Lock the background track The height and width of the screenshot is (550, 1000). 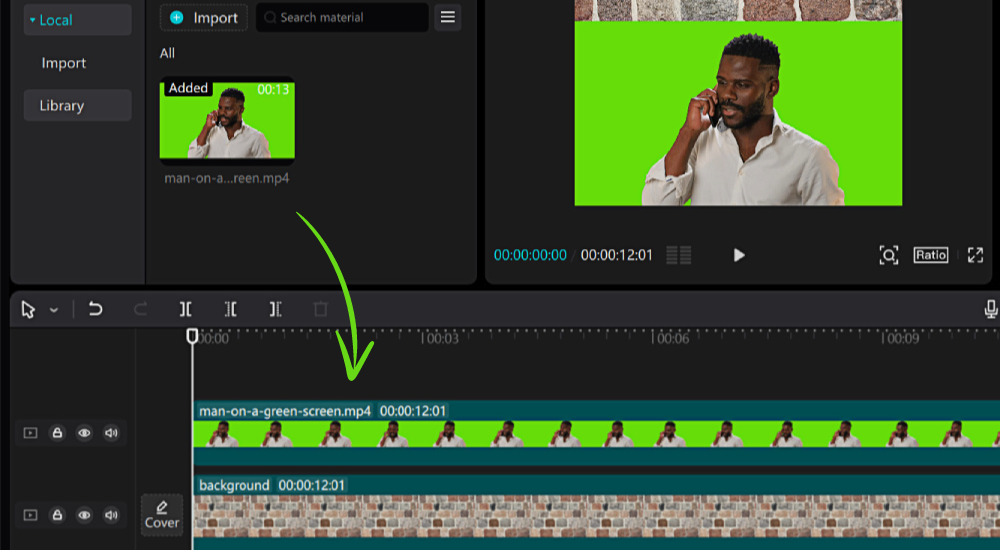[x=58, y=515]
